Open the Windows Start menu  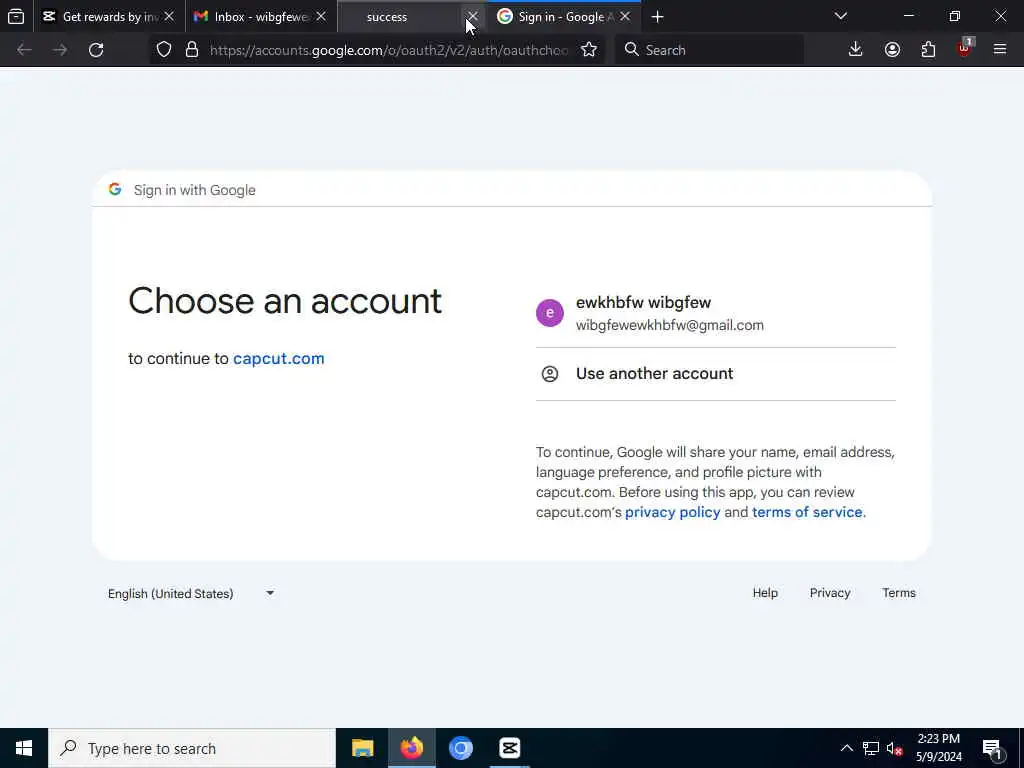click(24, 748)
